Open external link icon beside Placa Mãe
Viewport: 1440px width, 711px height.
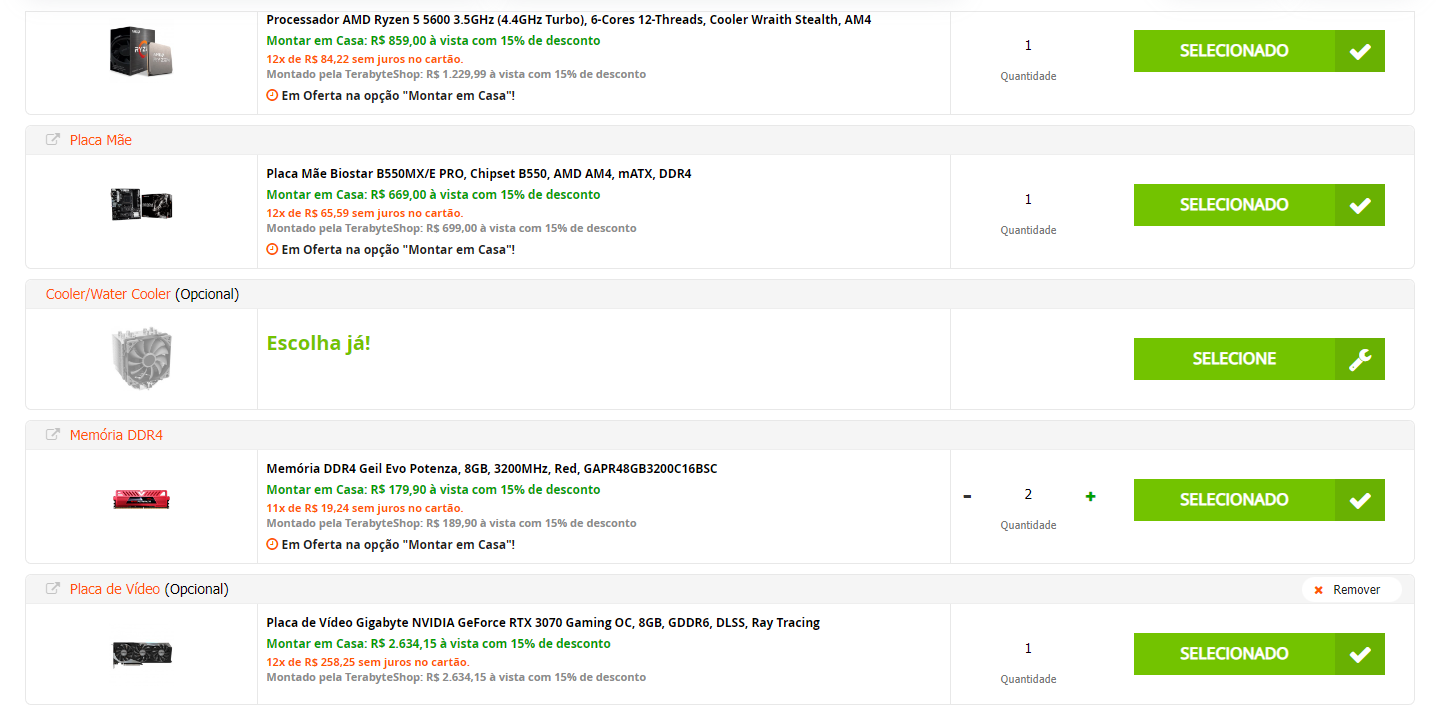point(53,140)
